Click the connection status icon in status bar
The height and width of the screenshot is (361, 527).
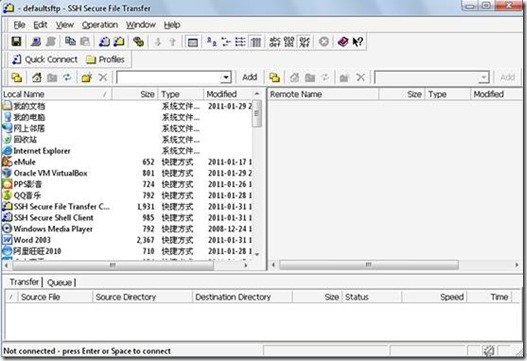(x=488, y=351)
